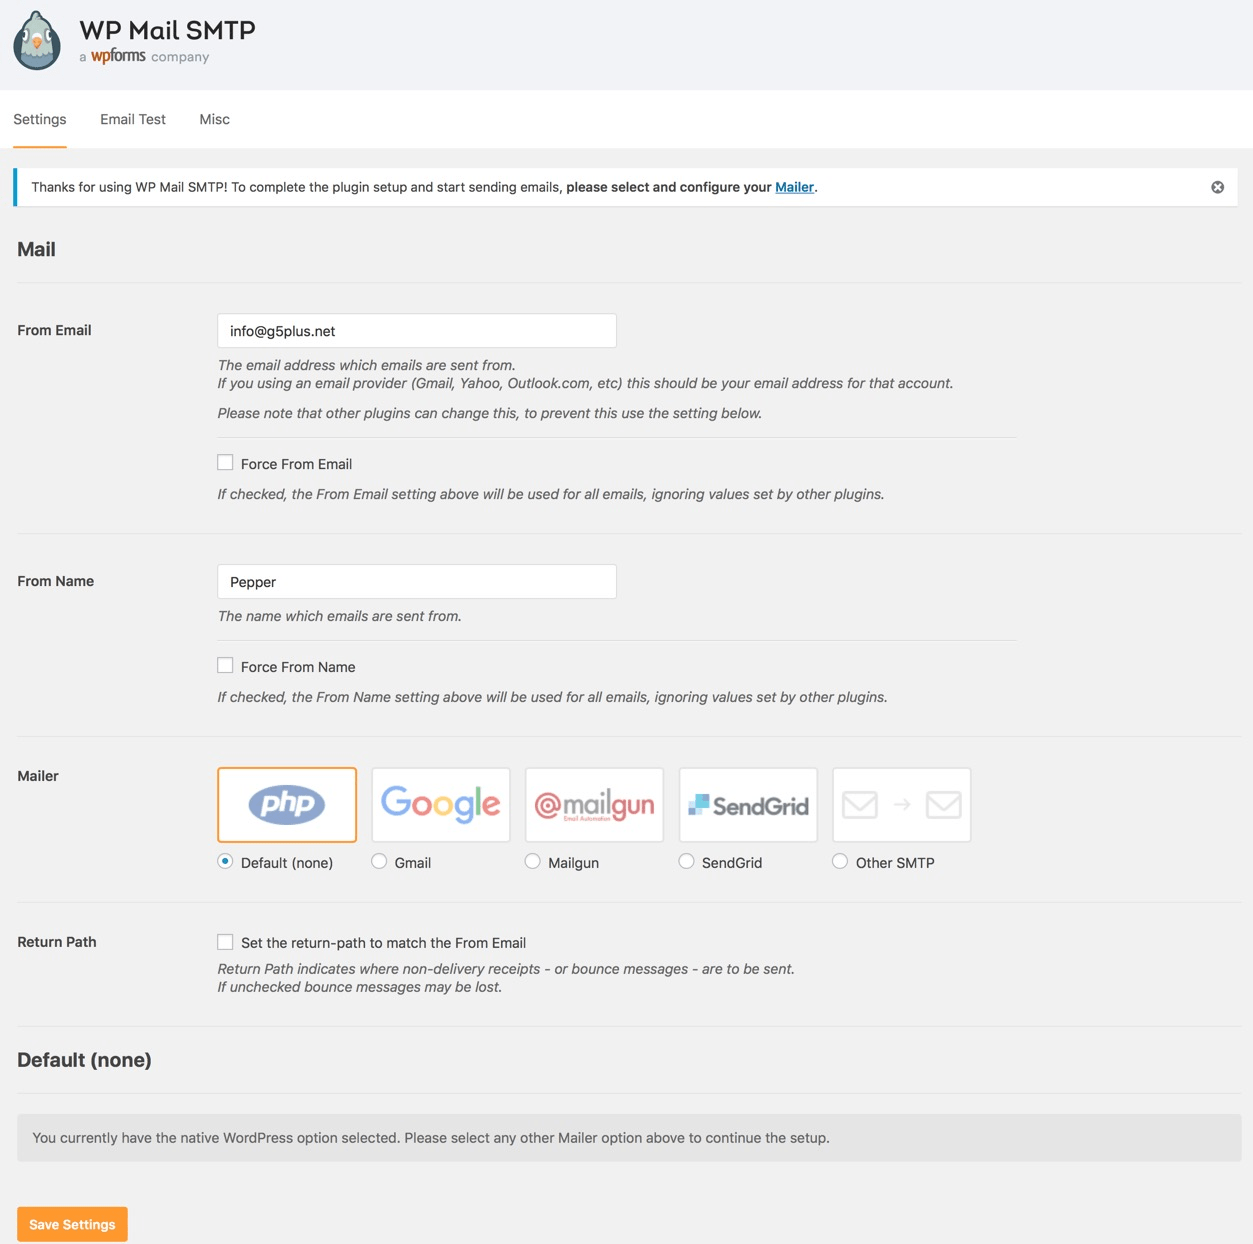Screen dimensions: 1253x1244
Task: Enable Force From Email checkbox
Action: point(225,463)
